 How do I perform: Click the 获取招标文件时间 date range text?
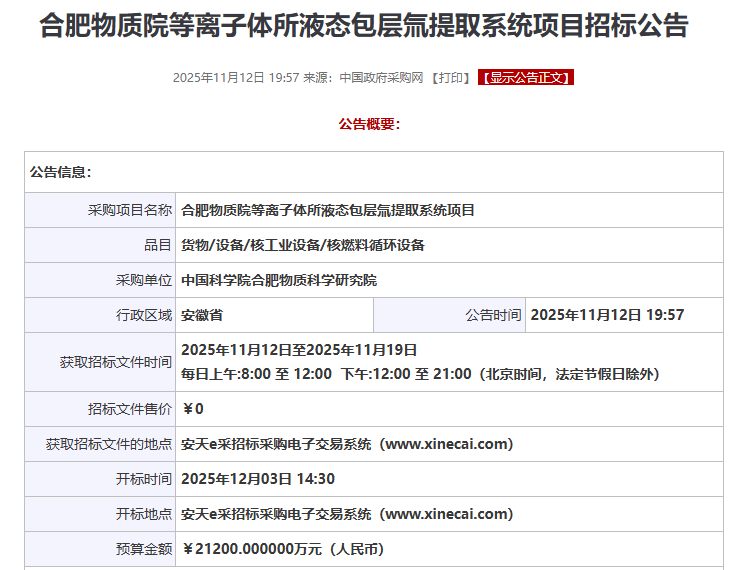coord(299,350)
